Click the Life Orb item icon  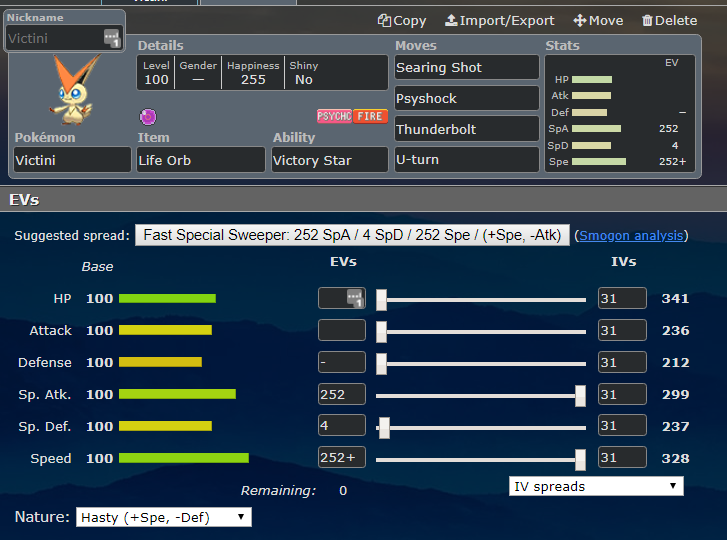coord(148,116)
